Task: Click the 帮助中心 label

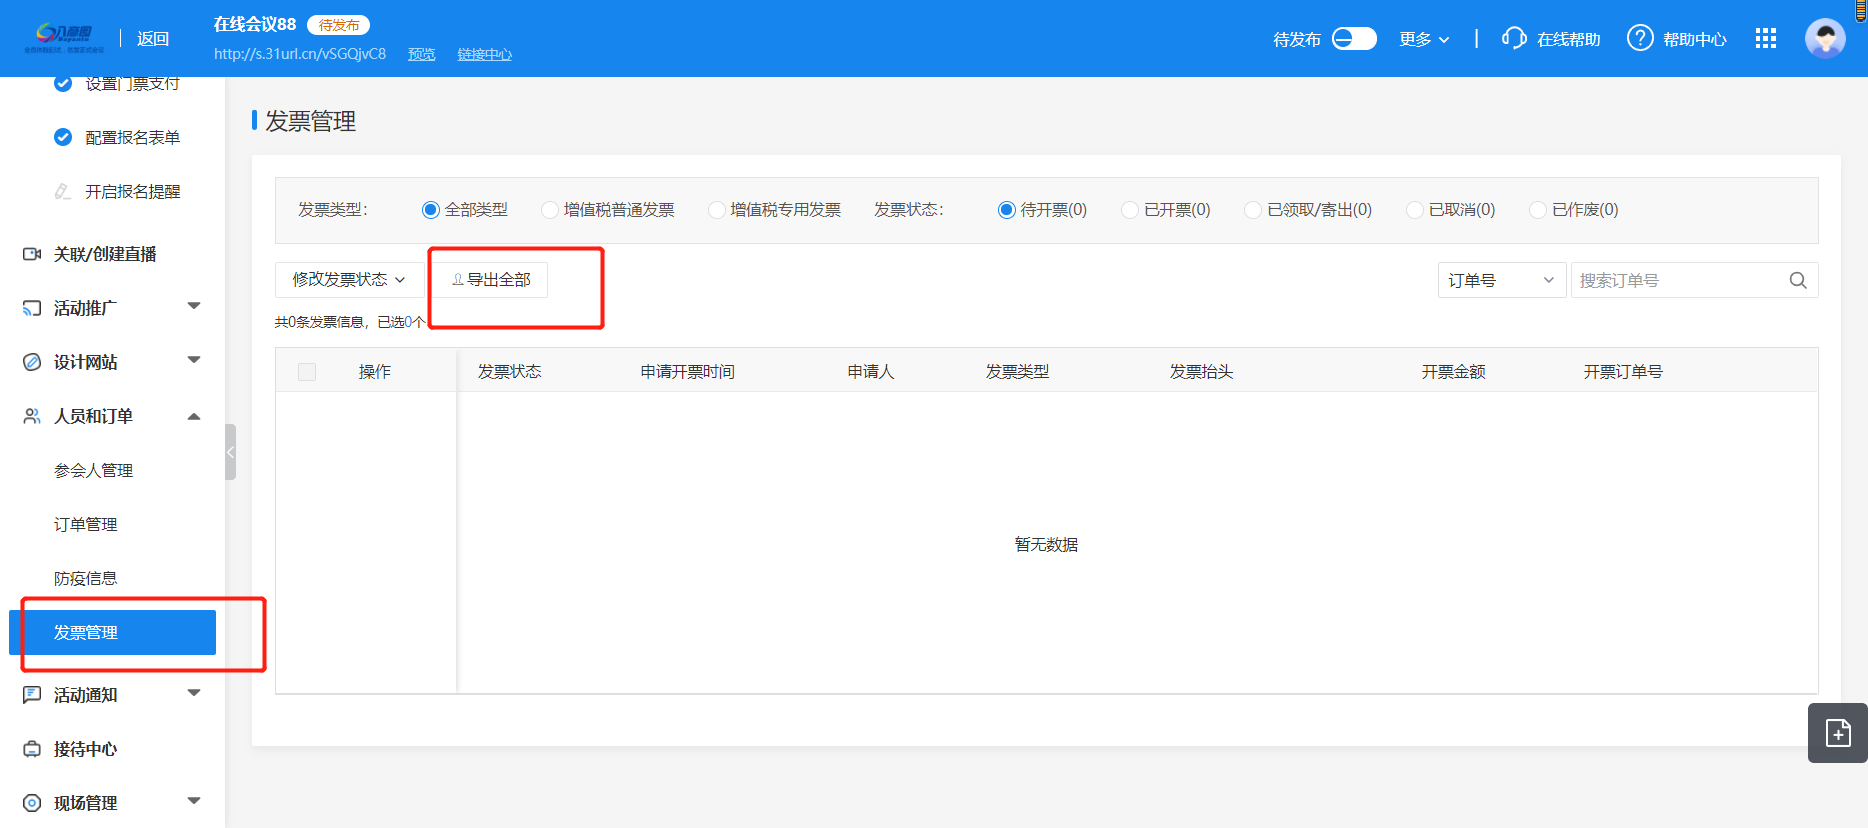Action: click(x=1694, y=39)
